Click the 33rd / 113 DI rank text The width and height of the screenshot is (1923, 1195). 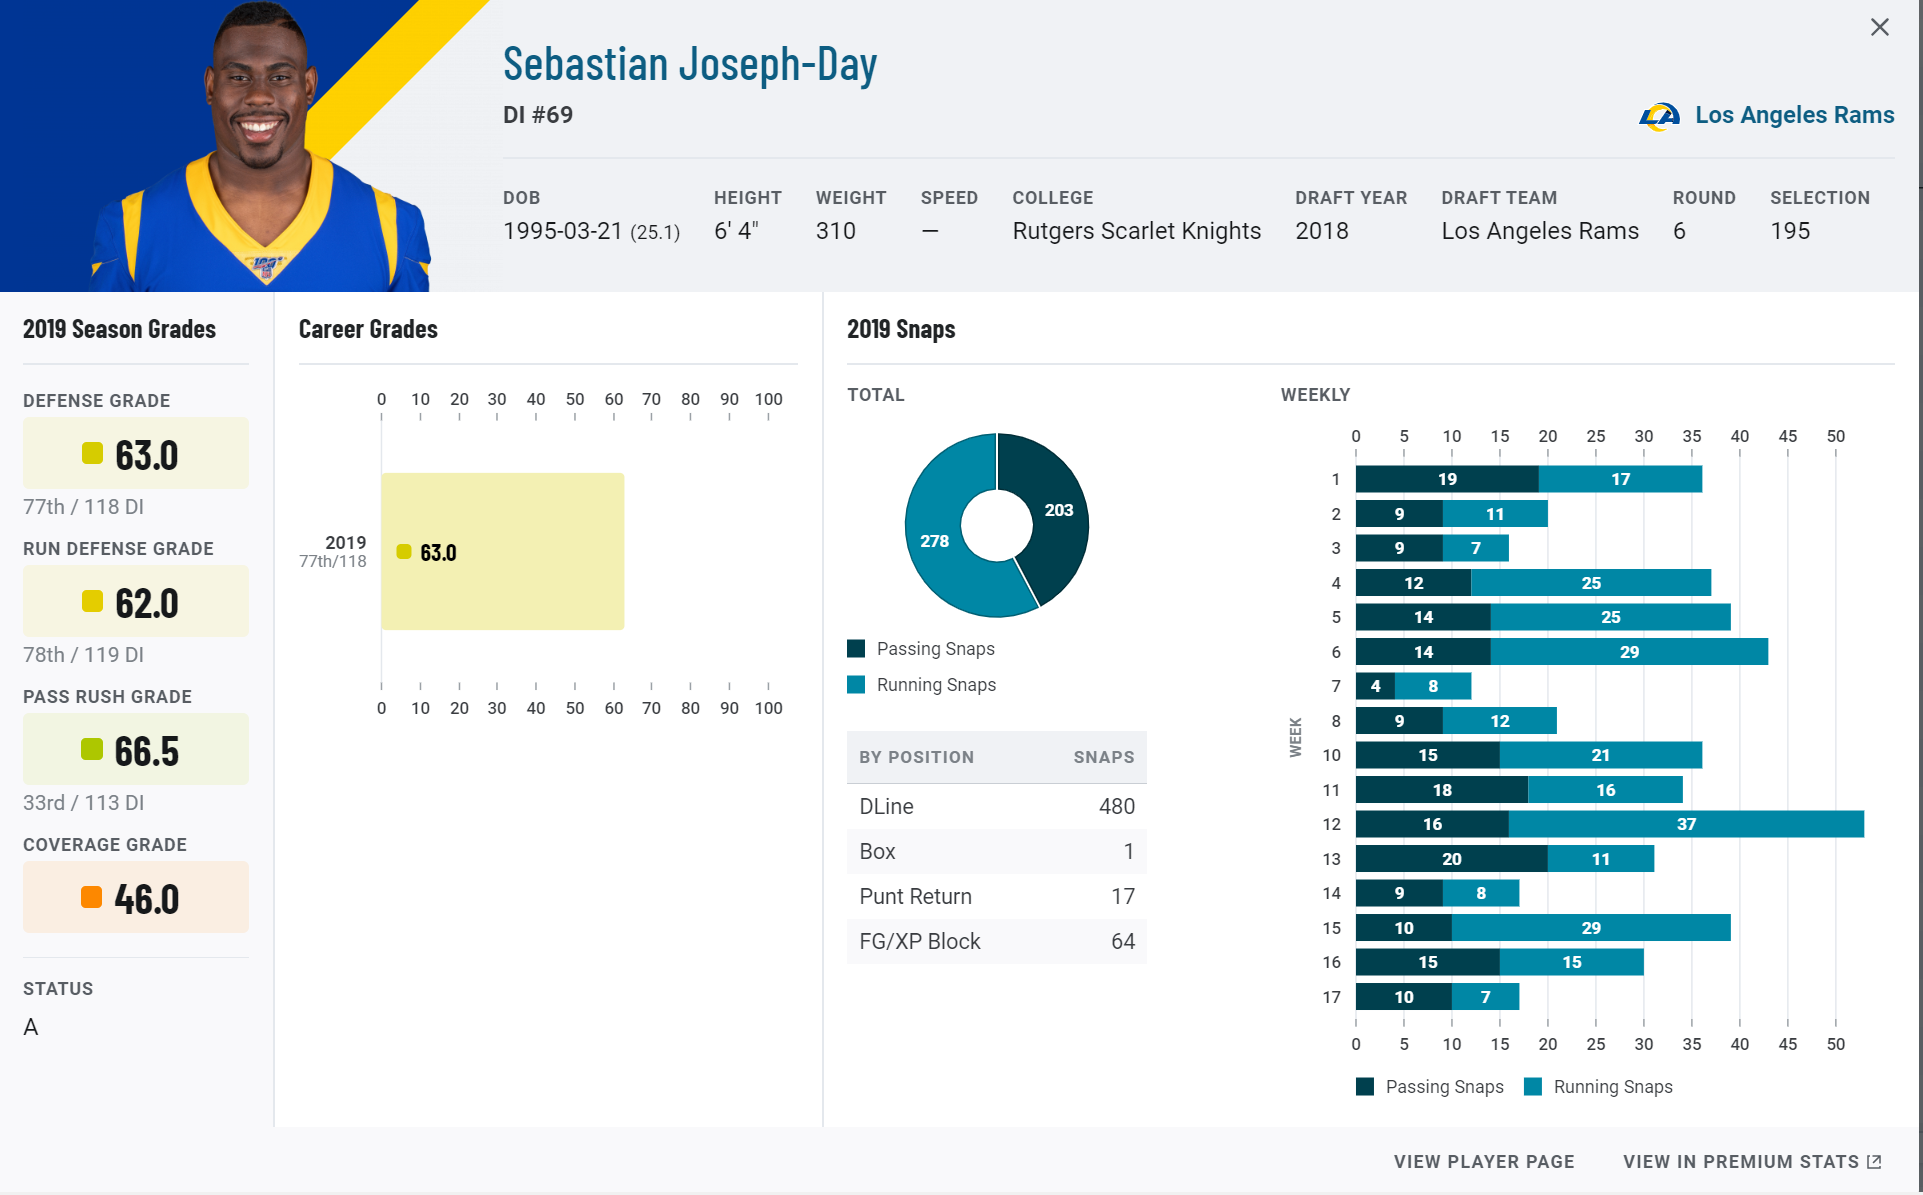click(83, 803)
